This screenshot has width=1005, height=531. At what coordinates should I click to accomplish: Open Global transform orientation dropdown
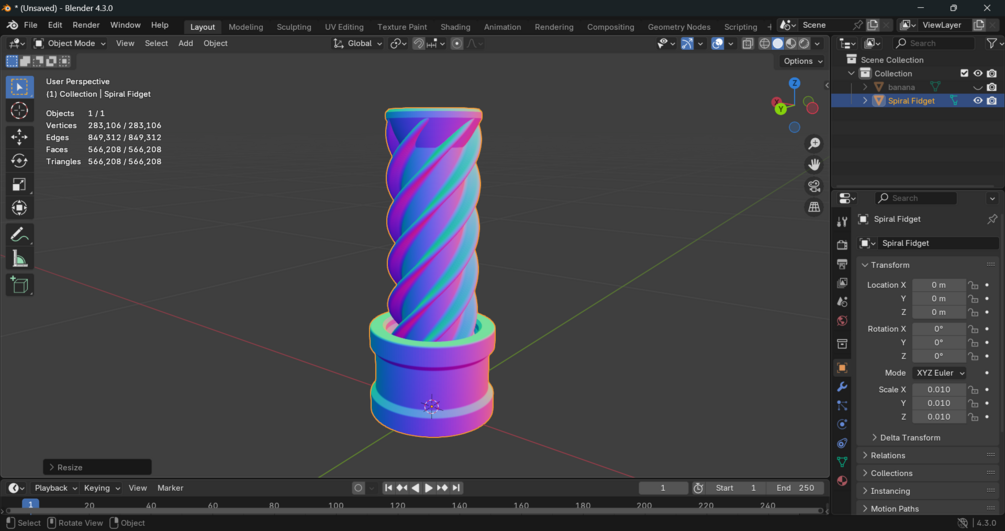[358, 44]
